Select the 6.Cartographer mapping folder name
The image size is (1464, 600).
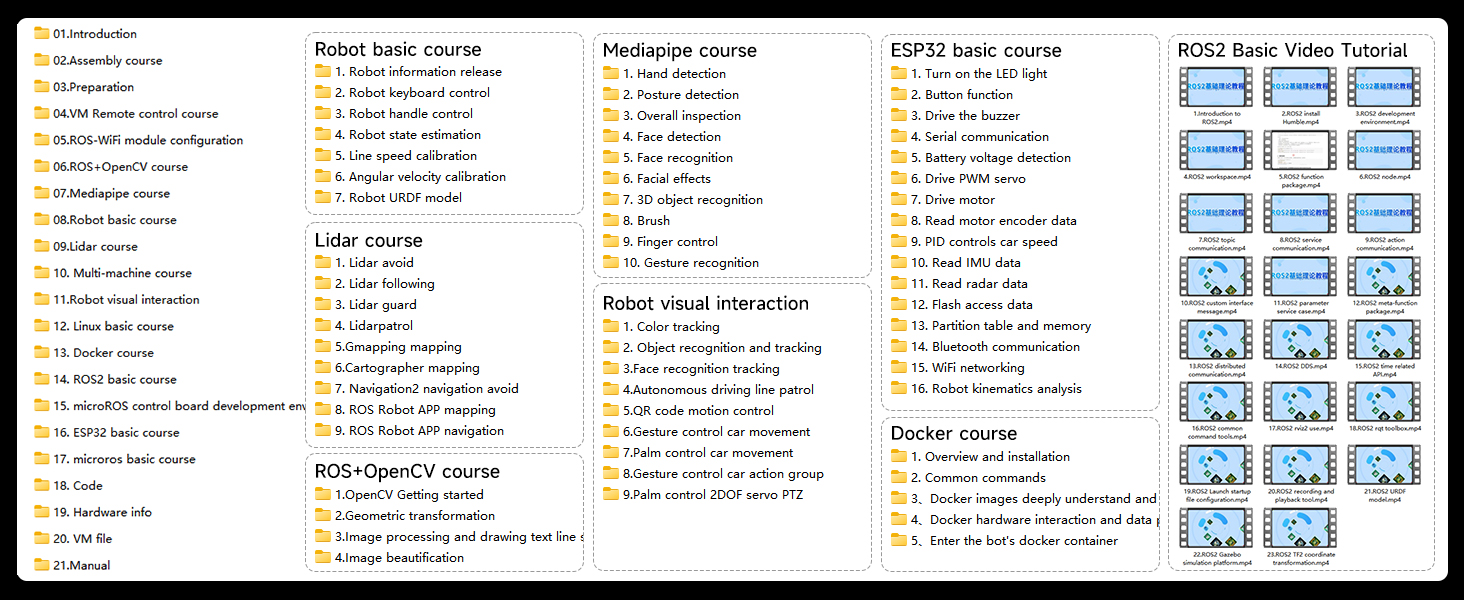pyautogui.click(x=407, y=367)
